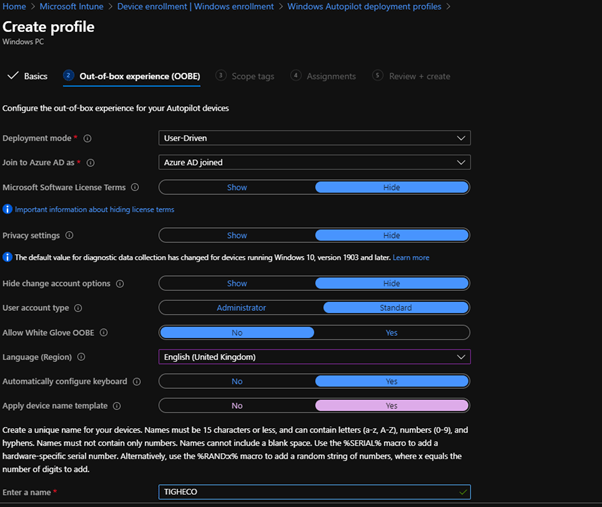Open the Learn more link
602x507 pixels.
pos(411,258)
